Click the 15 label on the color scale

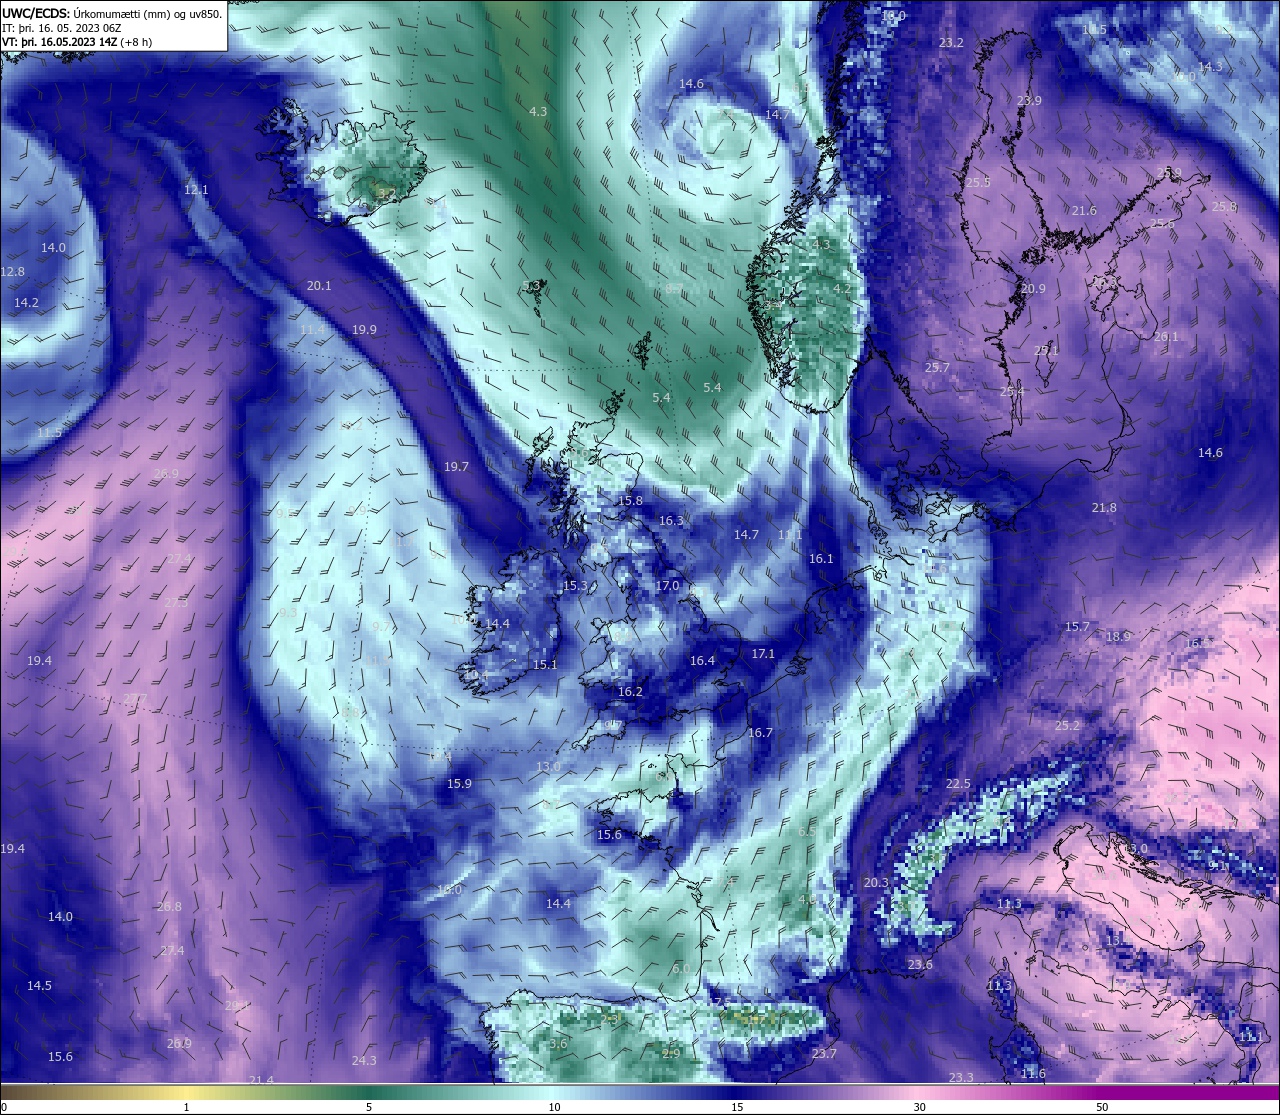tap(737, 1107)
